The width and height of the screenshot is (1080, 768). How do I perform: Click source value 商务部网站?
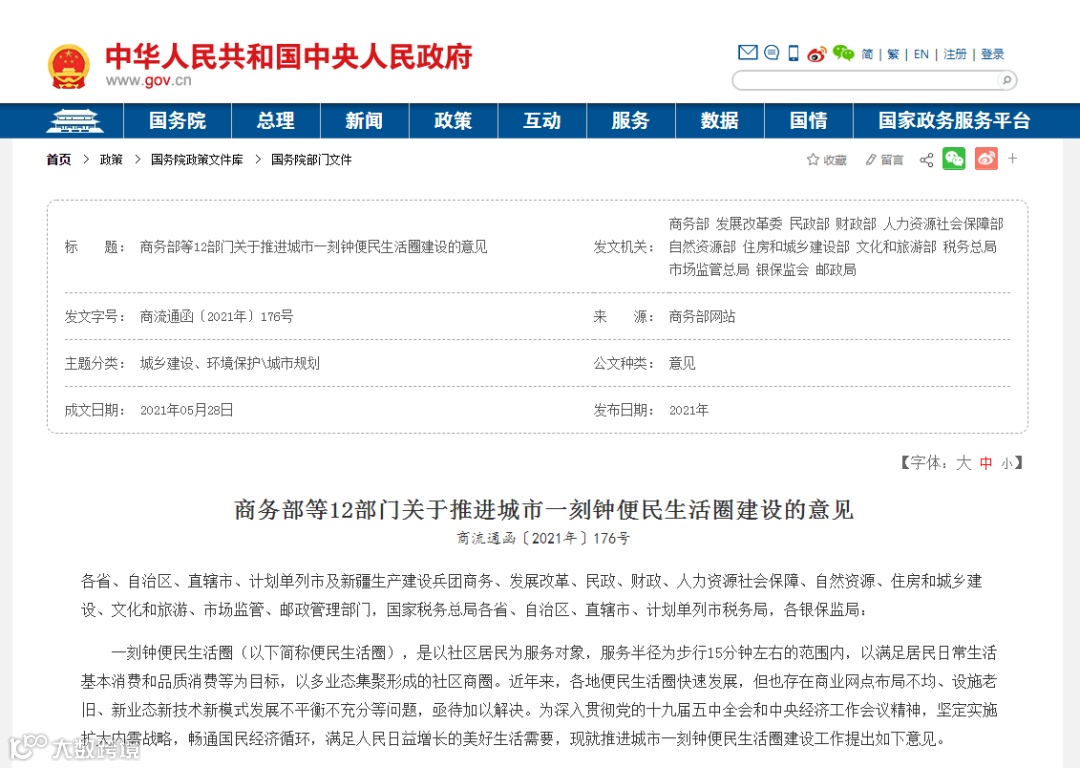(702, 317)
